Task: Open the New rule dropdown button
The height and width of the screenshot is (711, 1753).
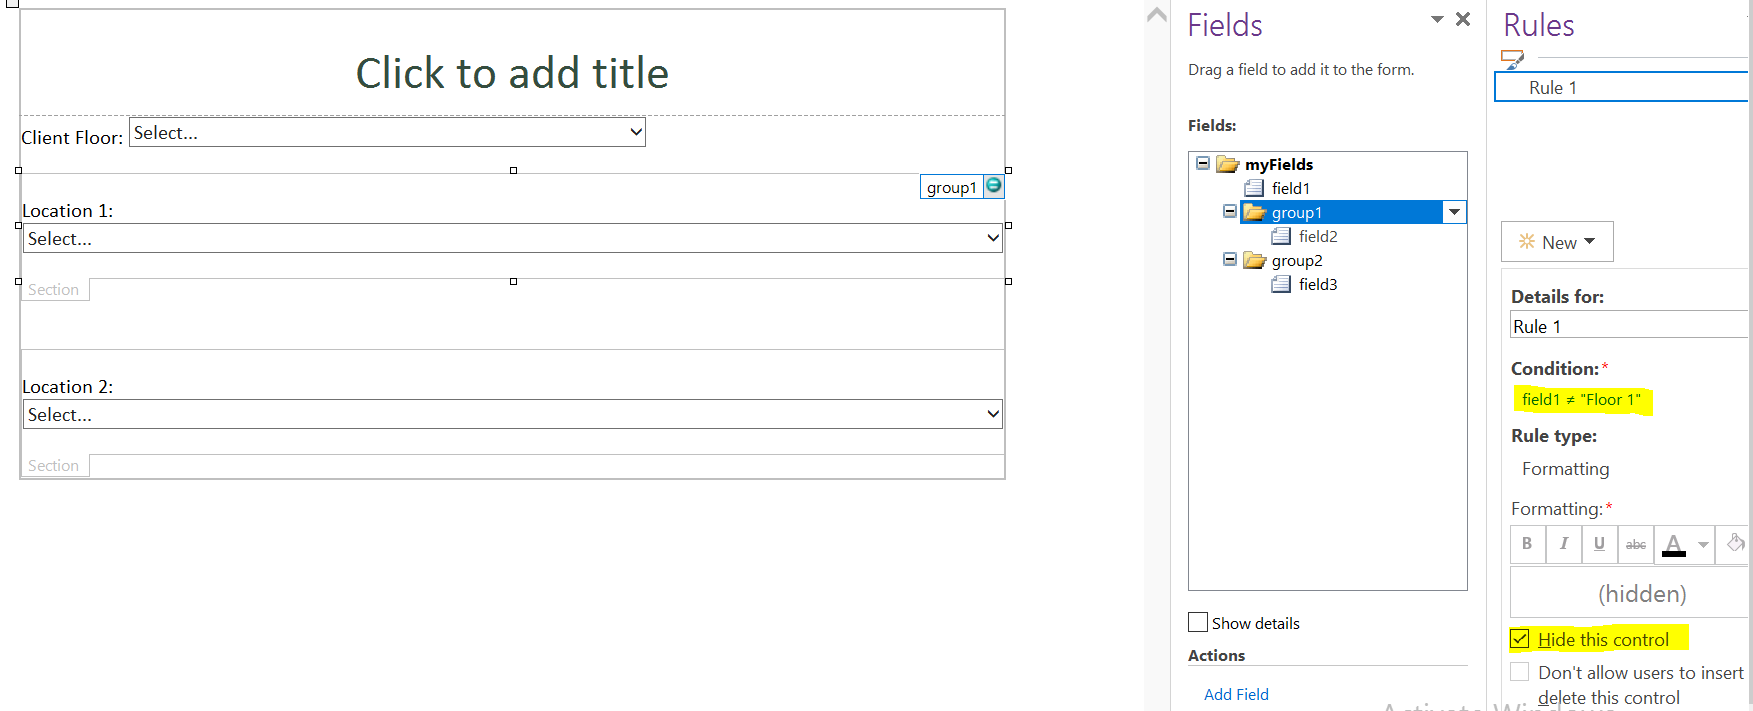Action: (x=1556, y=241)
